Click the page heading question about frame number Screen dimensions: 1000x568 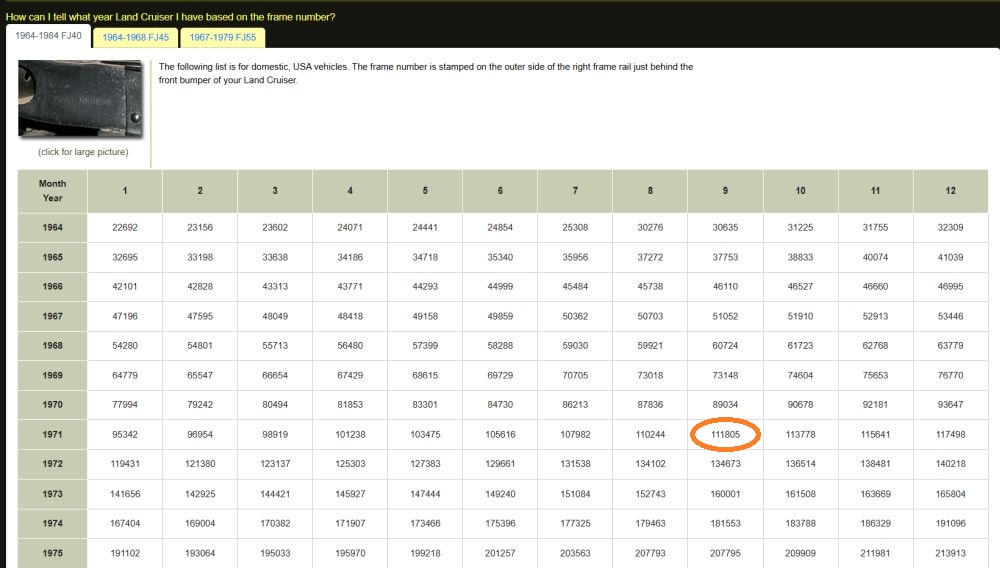coord(170,17)
